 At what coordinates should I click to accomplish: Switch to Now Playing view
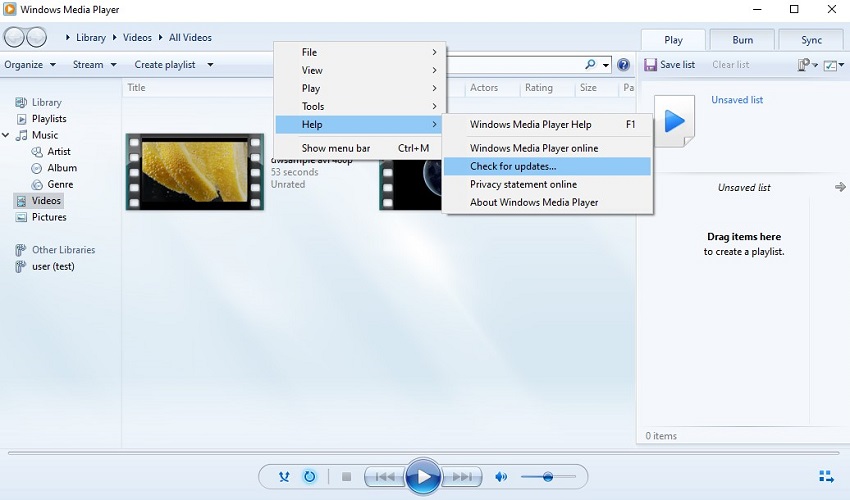tap(826, 477)
